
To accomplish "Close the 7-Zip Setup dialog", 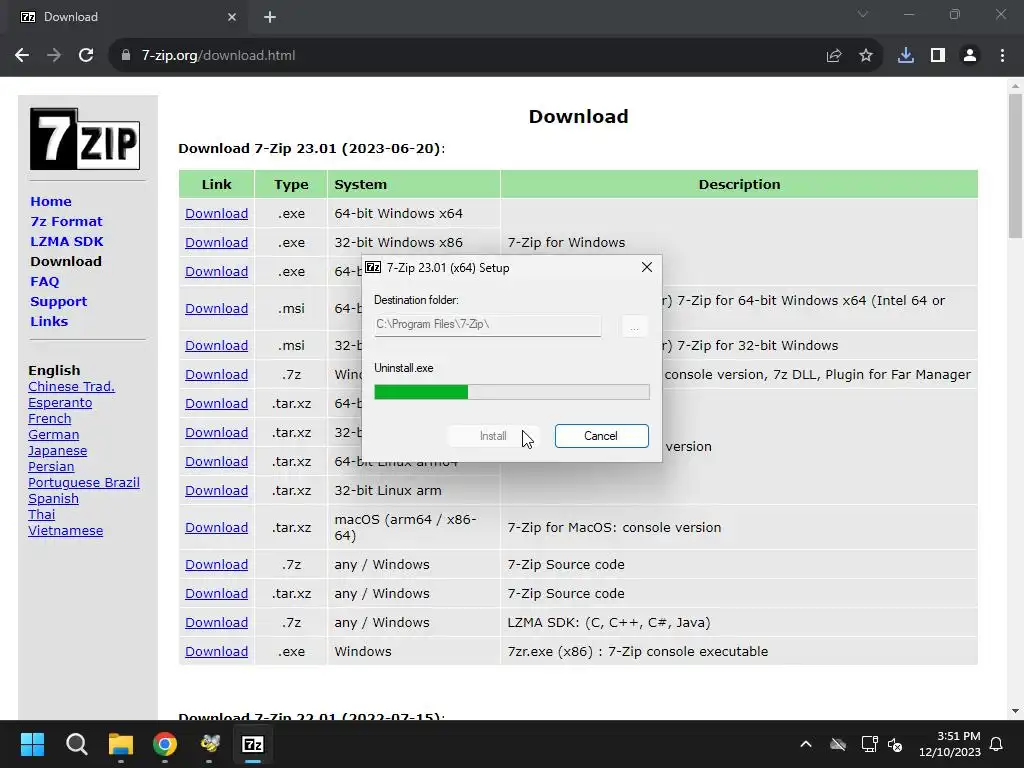I will coord(647,267).
